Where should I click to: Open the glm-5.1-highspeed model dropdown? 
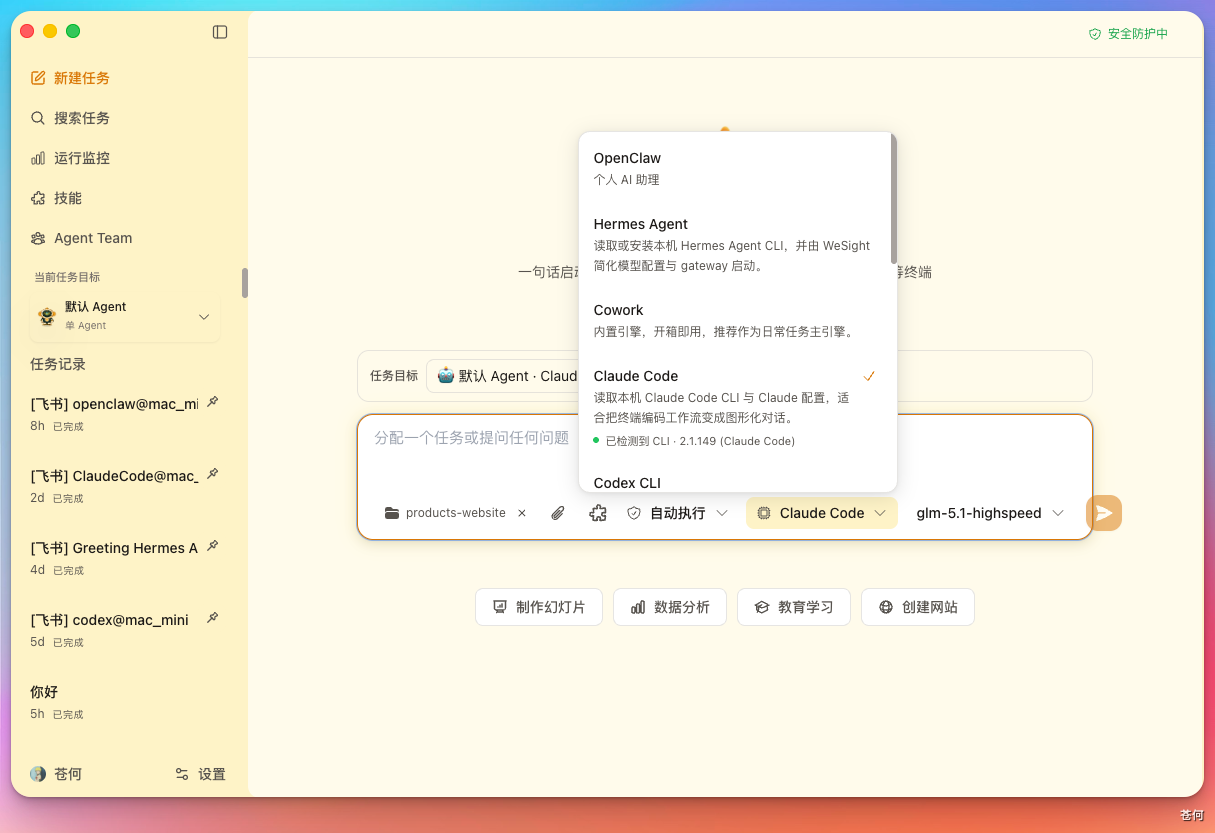click(x=990, y=513)
